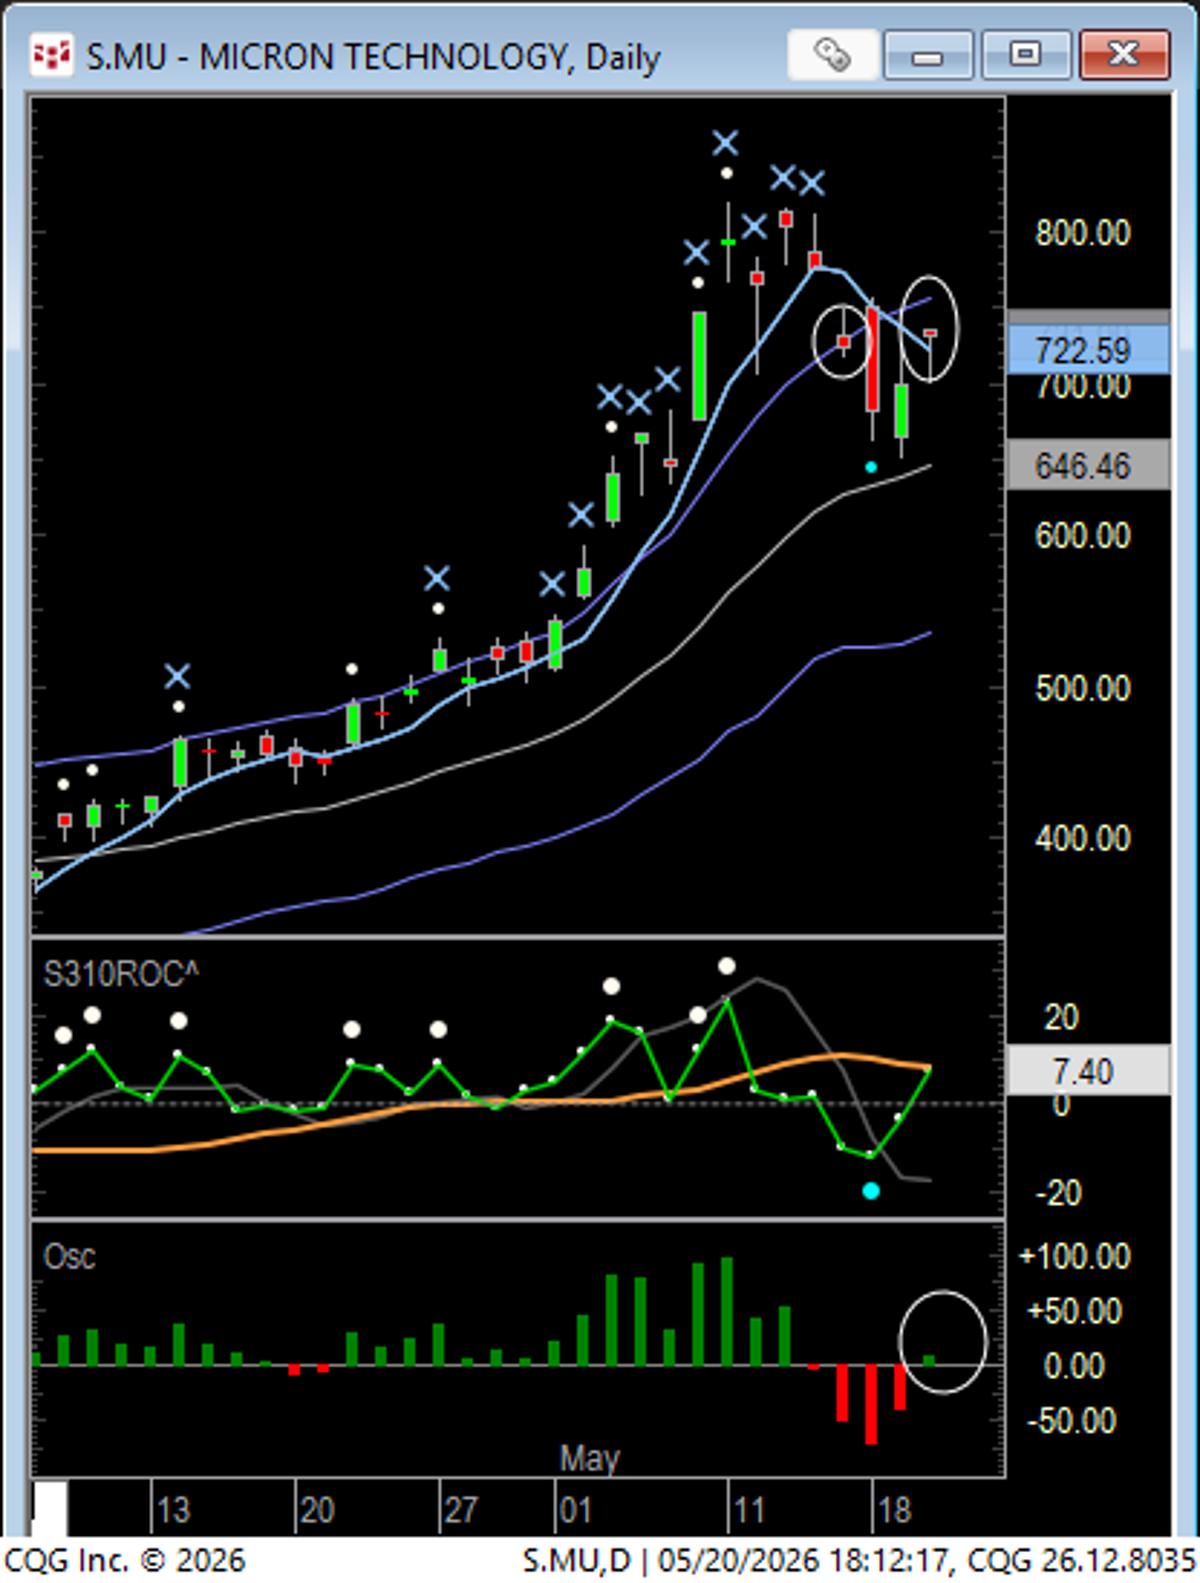The width and height of the screenshot is (1200, 1583).
Task: Maximize the S.MU chart window
Action: (1025, 54)
